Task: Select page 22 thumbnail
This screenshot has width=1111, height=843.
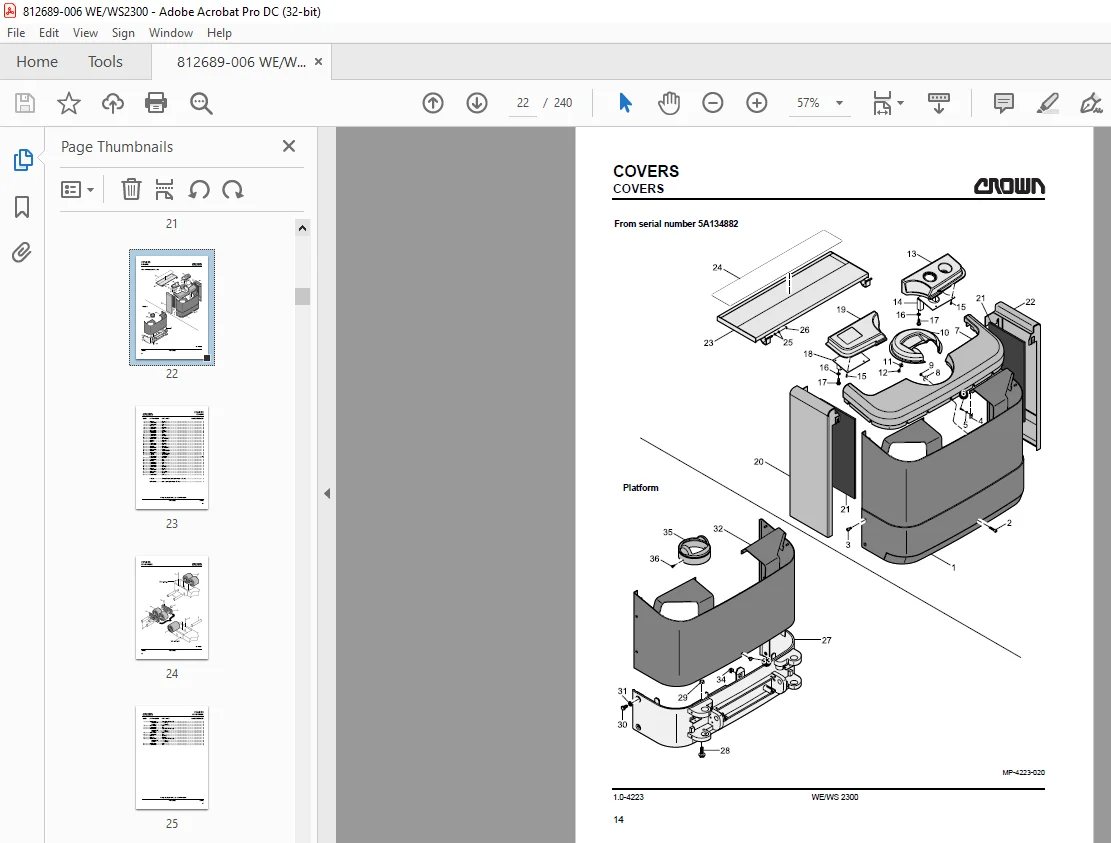Action: tap(172, 307)
